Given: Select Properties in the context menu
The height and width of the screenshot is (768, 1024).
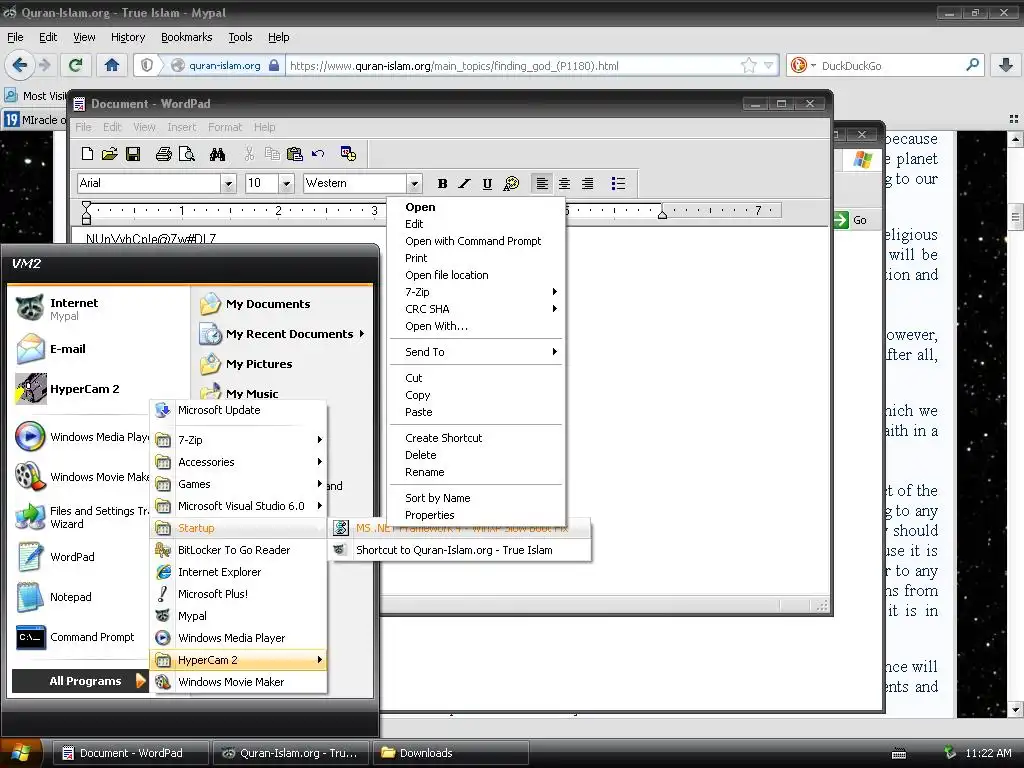Looking at the screenshot, I should point(477,515).
